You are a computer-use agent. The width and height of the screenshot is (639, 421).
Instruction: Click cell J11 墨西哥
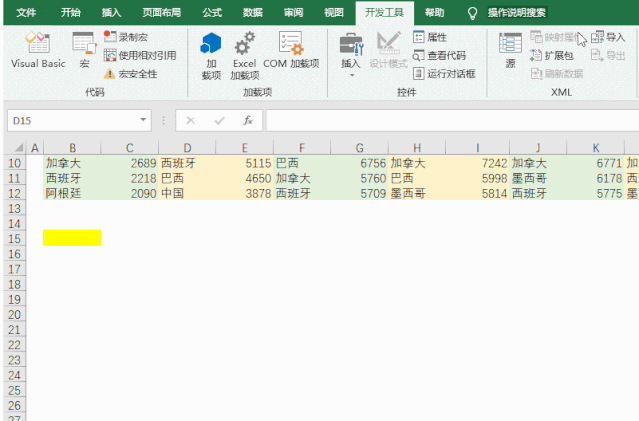[538, 178]
